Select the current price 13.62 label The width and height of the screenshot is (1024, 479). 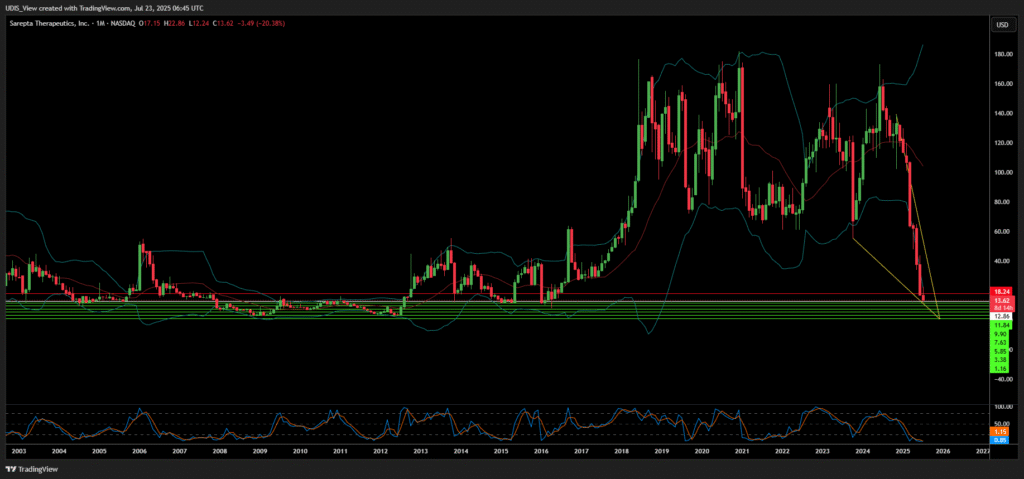pos(998,300)
